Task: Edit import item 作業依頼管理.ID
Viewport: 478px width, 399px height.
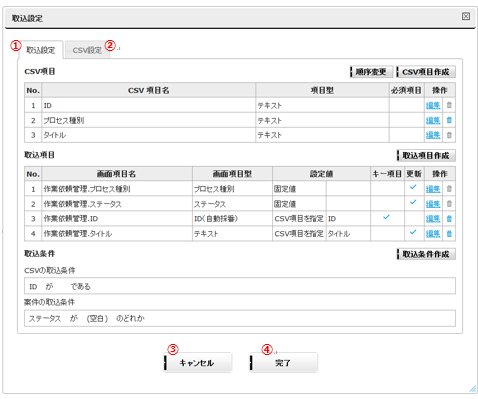Action: coord(433,219)
